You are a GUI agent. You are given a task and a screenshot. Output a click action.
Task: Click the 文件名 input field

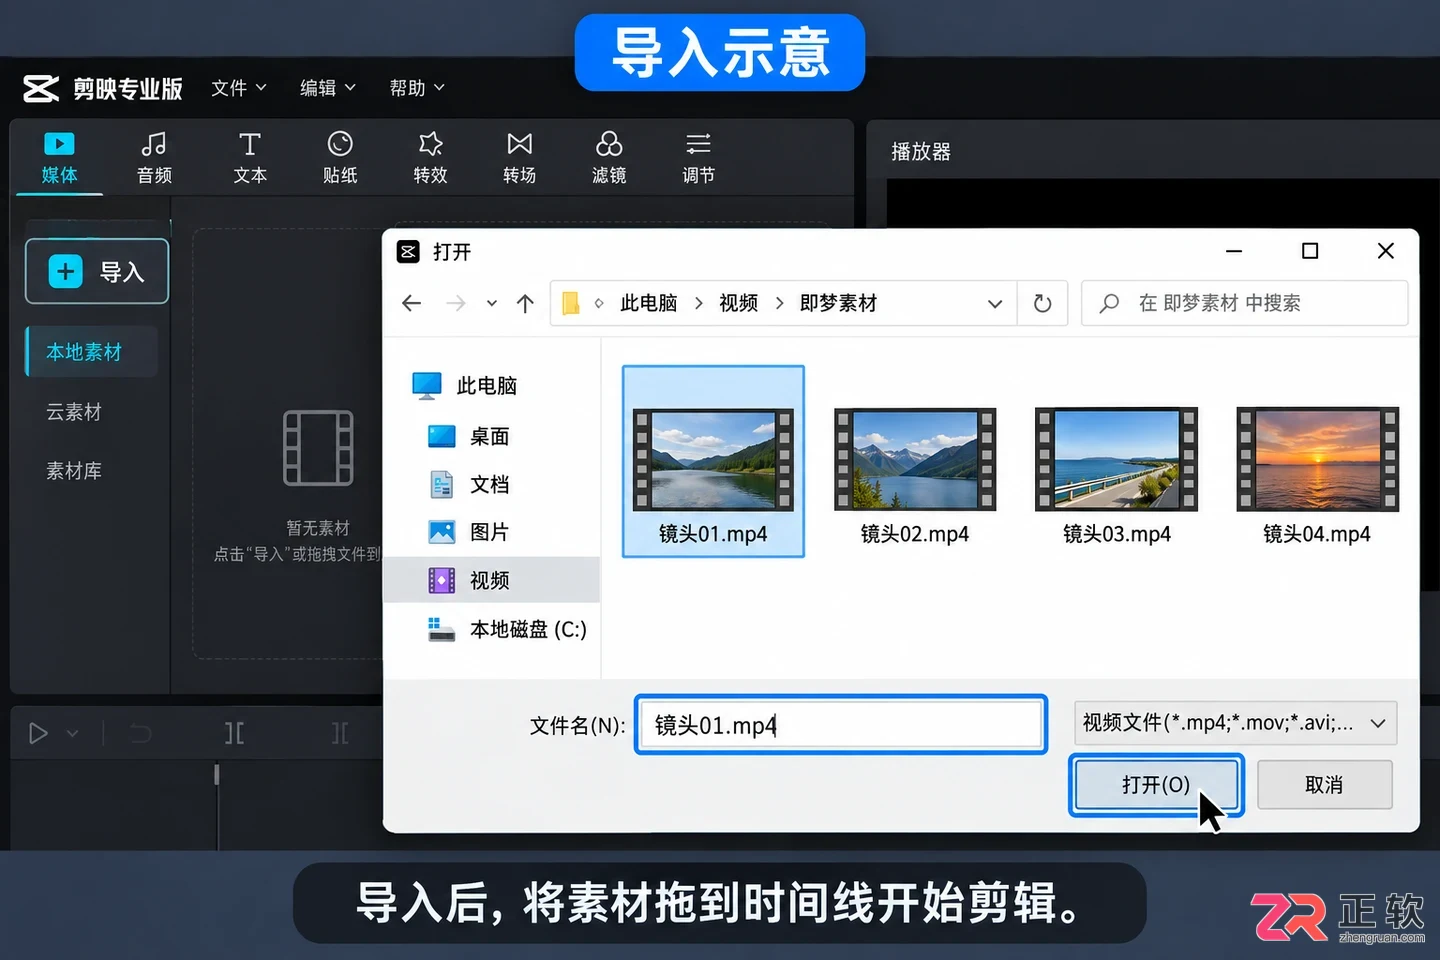[841, 724]
